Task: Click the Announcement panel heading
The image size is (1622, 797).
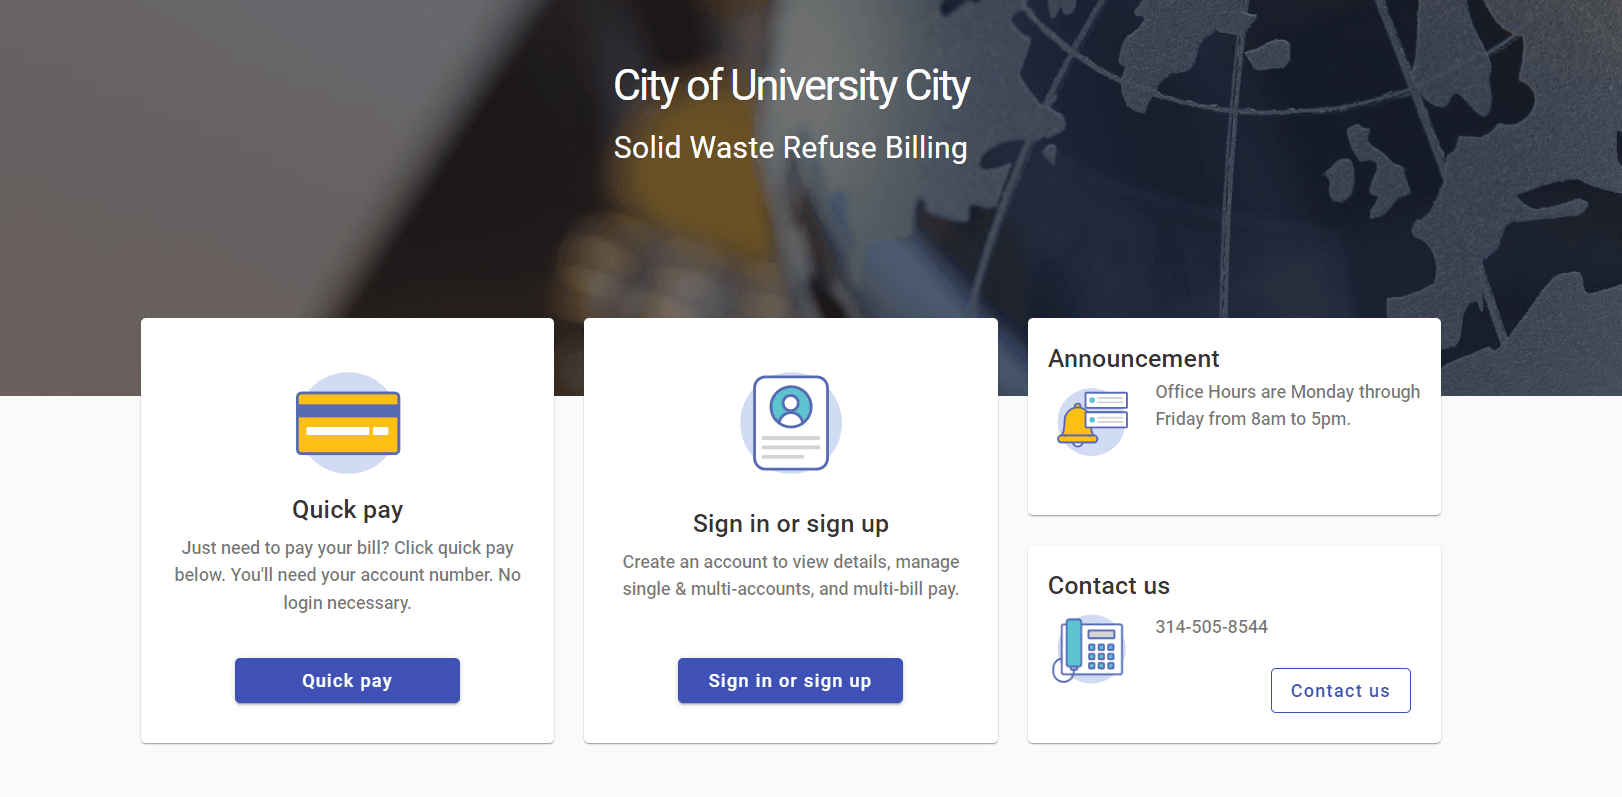Action: (x=1133, y=358)
